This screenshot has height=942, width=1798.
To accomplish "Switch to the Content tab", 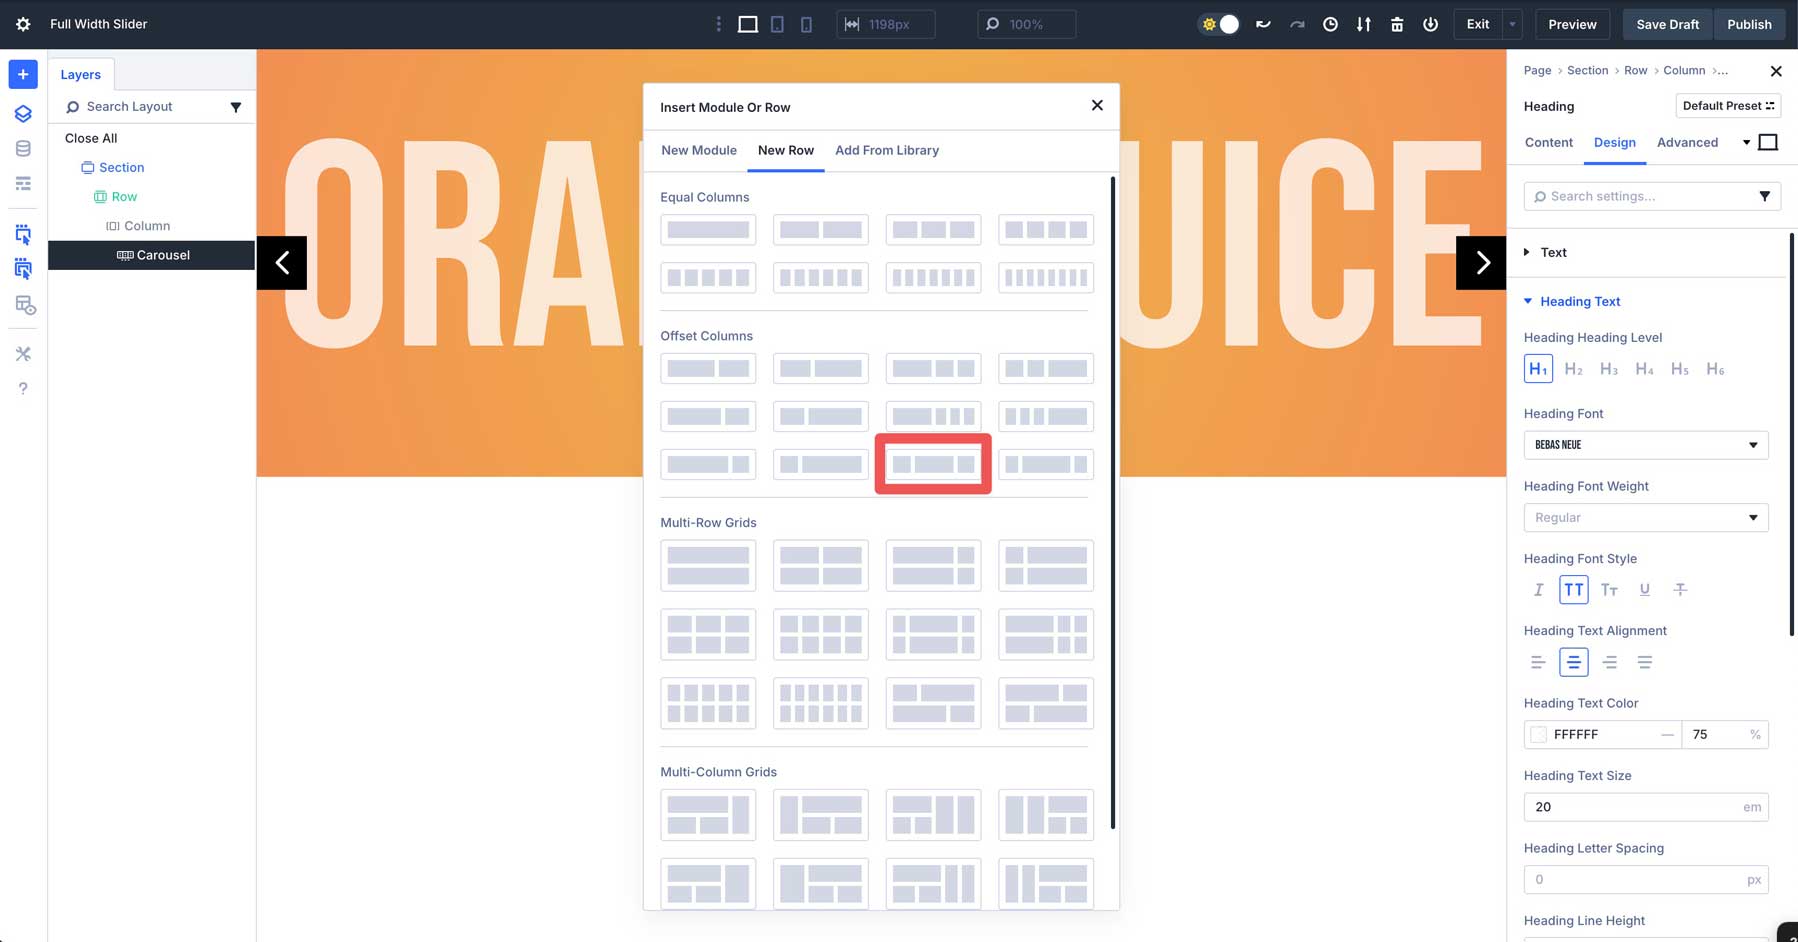I will tap(1548, 142).
